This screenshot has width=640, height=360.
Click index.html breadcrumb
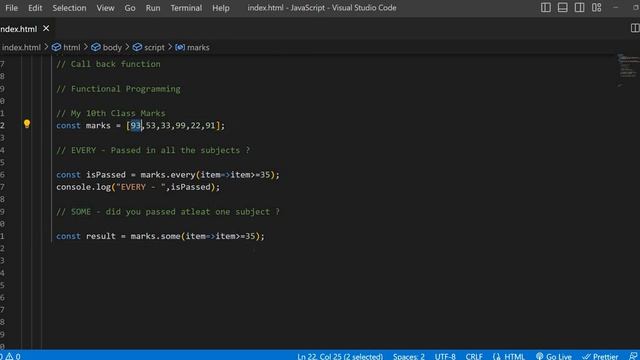[21, 47]
